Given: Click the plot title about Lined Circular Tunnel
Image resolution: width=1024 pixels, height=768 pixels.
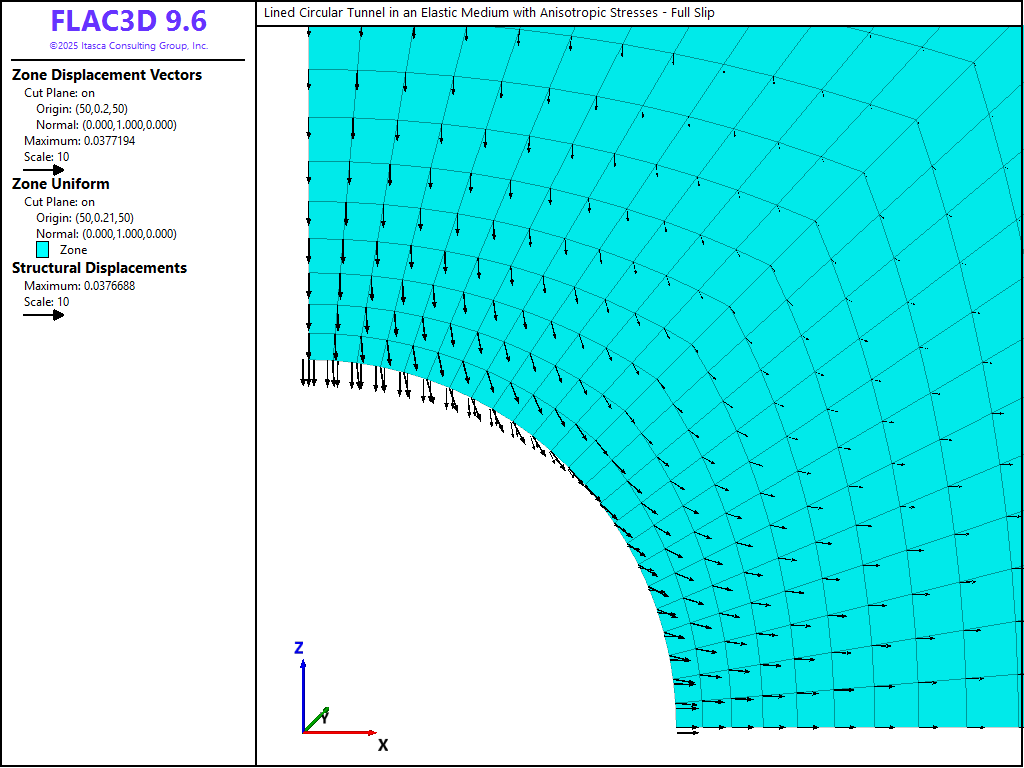Looking at the screenshot, I should (489, 13).
